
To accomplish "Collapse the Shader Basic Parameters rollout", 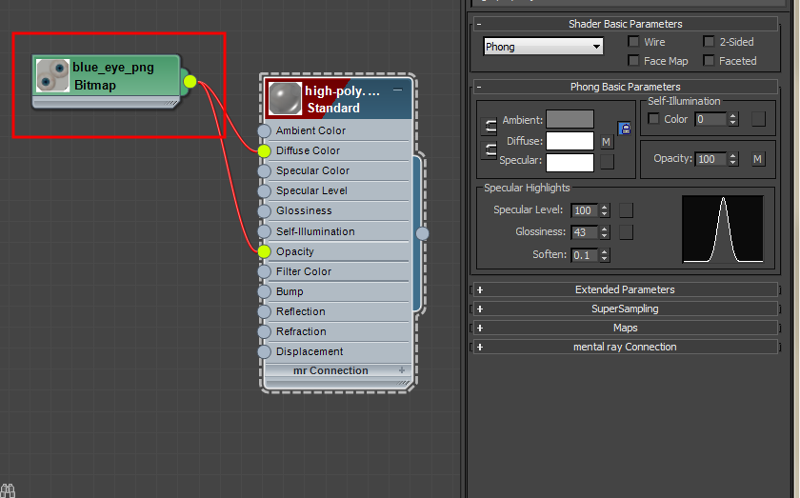I will coord(480,24).
